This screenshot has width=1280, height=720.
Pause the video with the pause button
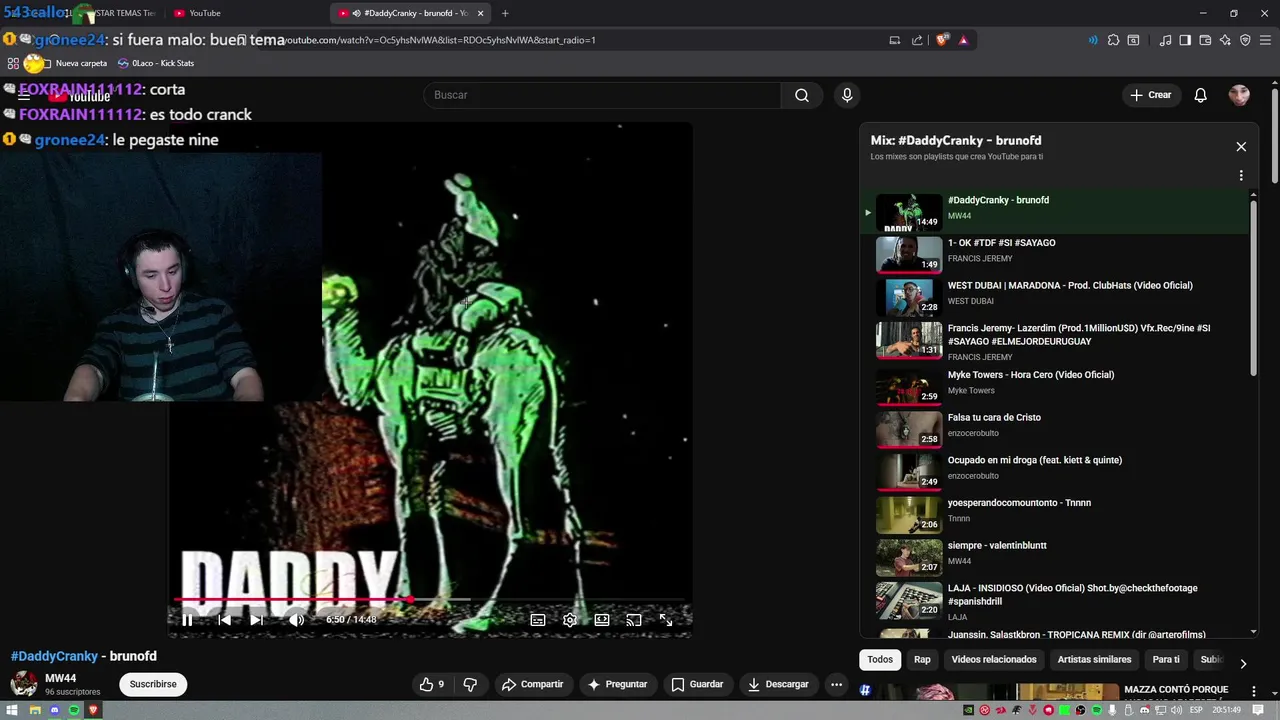(187, 620)
